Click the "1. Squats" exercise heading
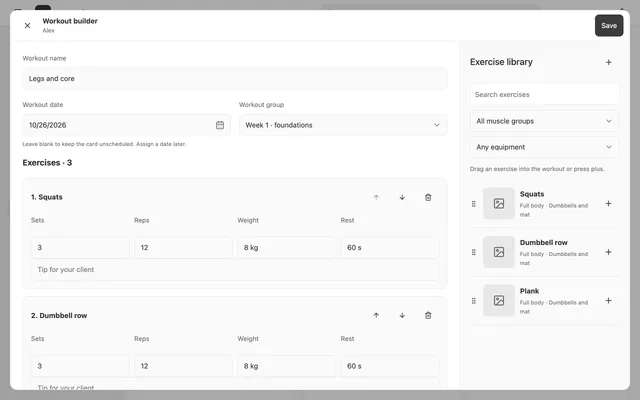Viewport: 640px width, 400px height. pos(47,197)
